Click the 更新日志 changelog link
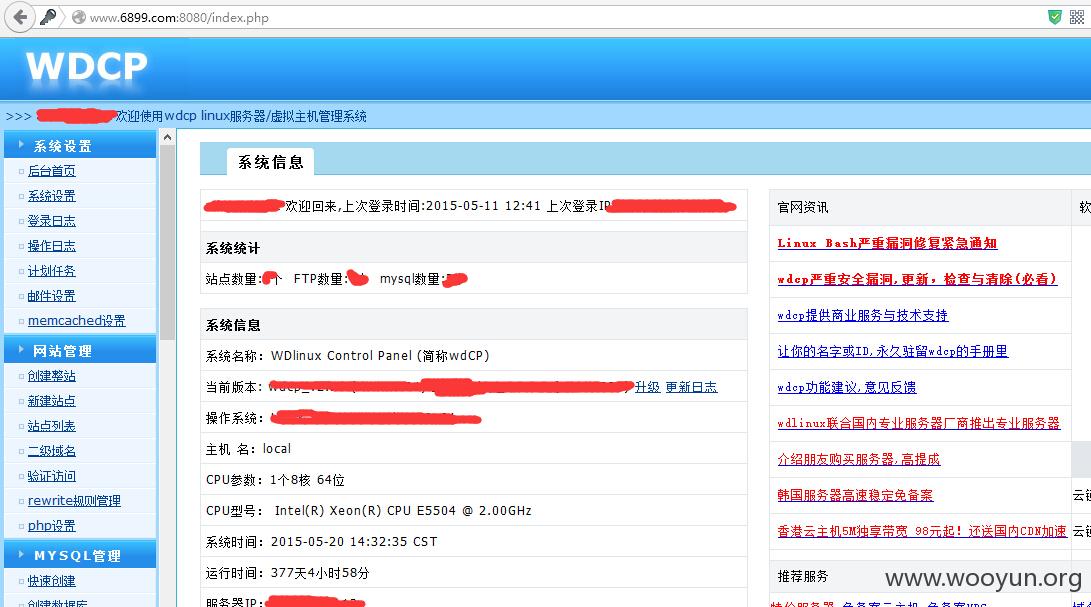 (691, 387)
